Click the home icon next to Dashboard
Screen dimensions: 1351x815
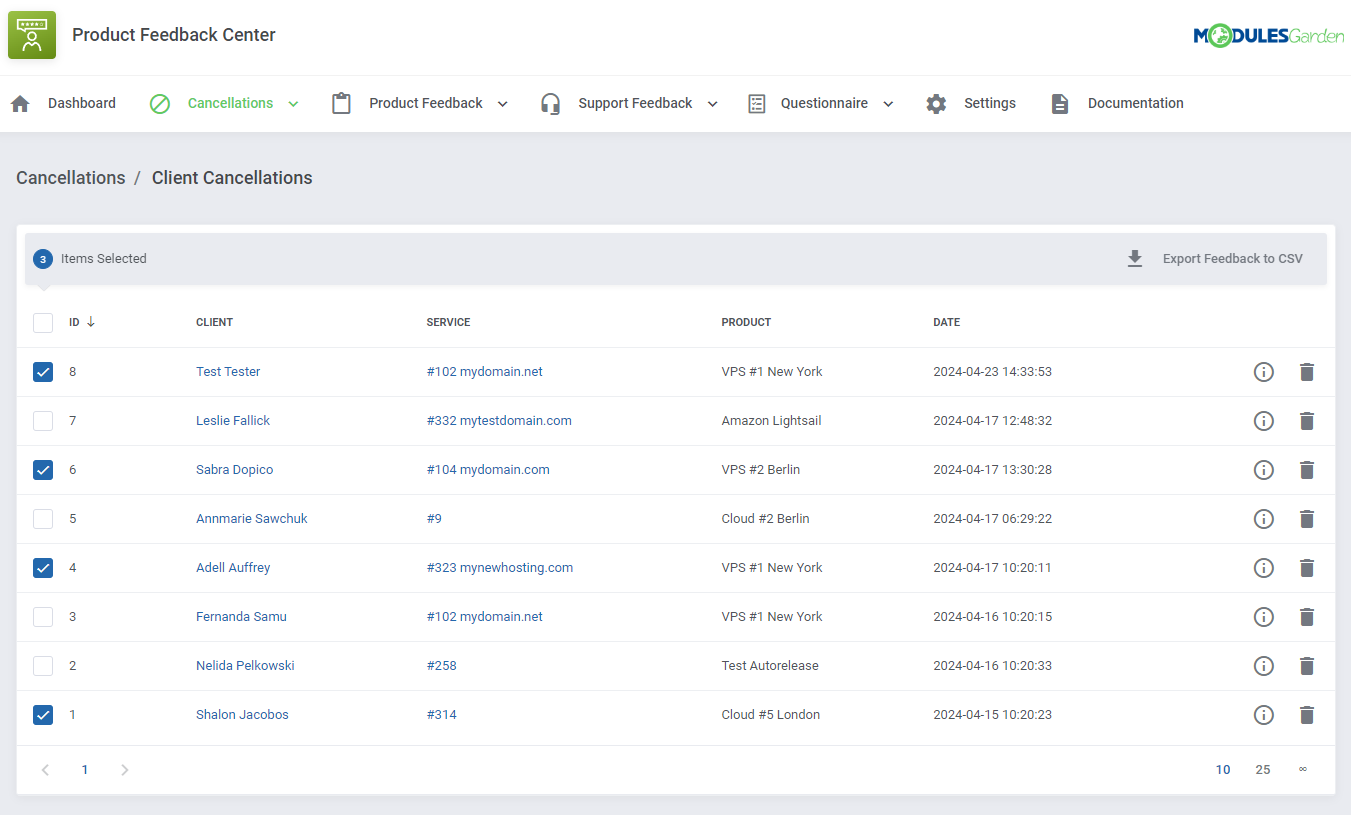[19, 103]
